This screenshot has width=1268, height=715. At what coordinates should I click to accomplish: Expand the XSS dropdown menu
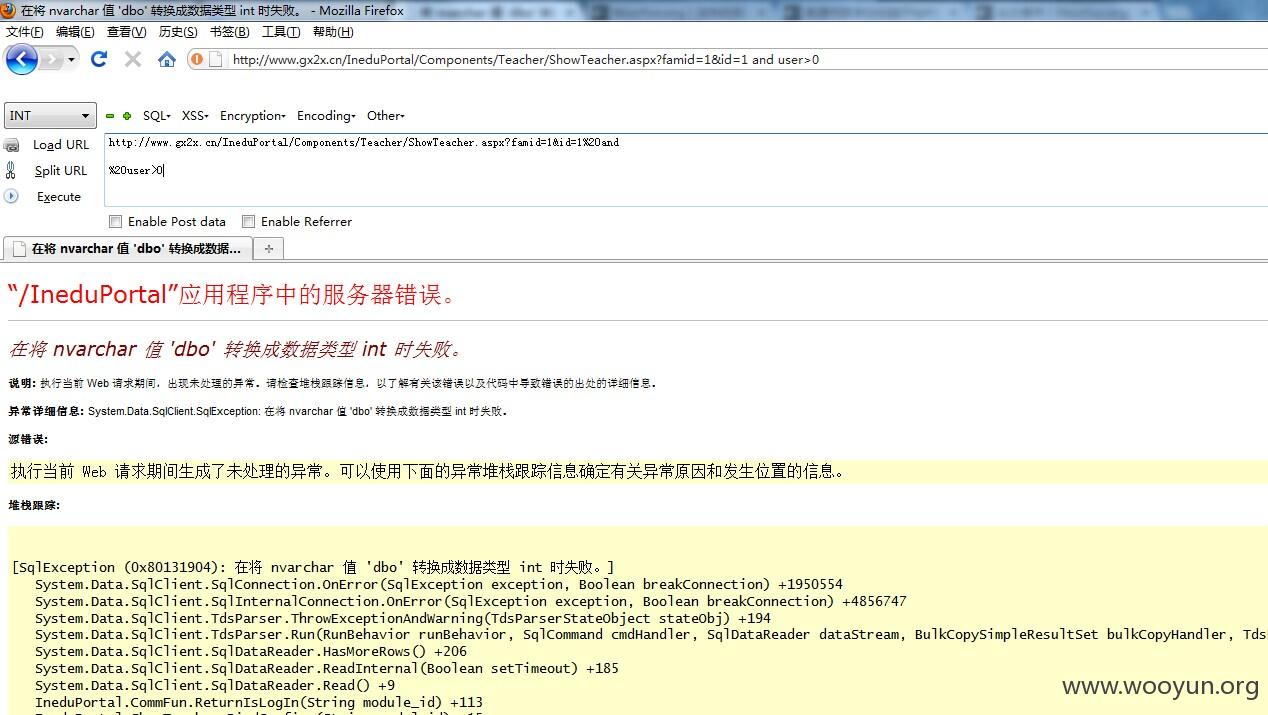pyautogui.click(x=196, y=116)
